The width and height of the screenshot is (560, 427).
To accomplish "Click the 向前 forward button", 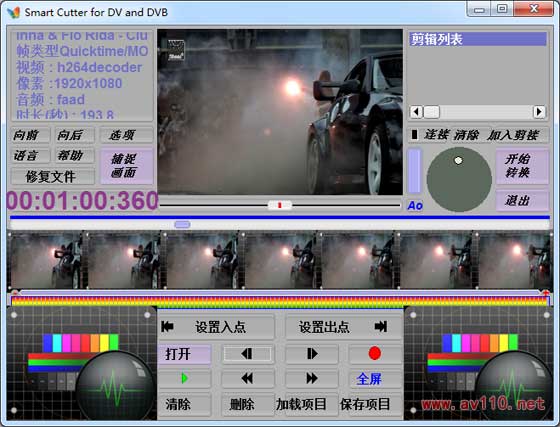I will coord(30,135).
